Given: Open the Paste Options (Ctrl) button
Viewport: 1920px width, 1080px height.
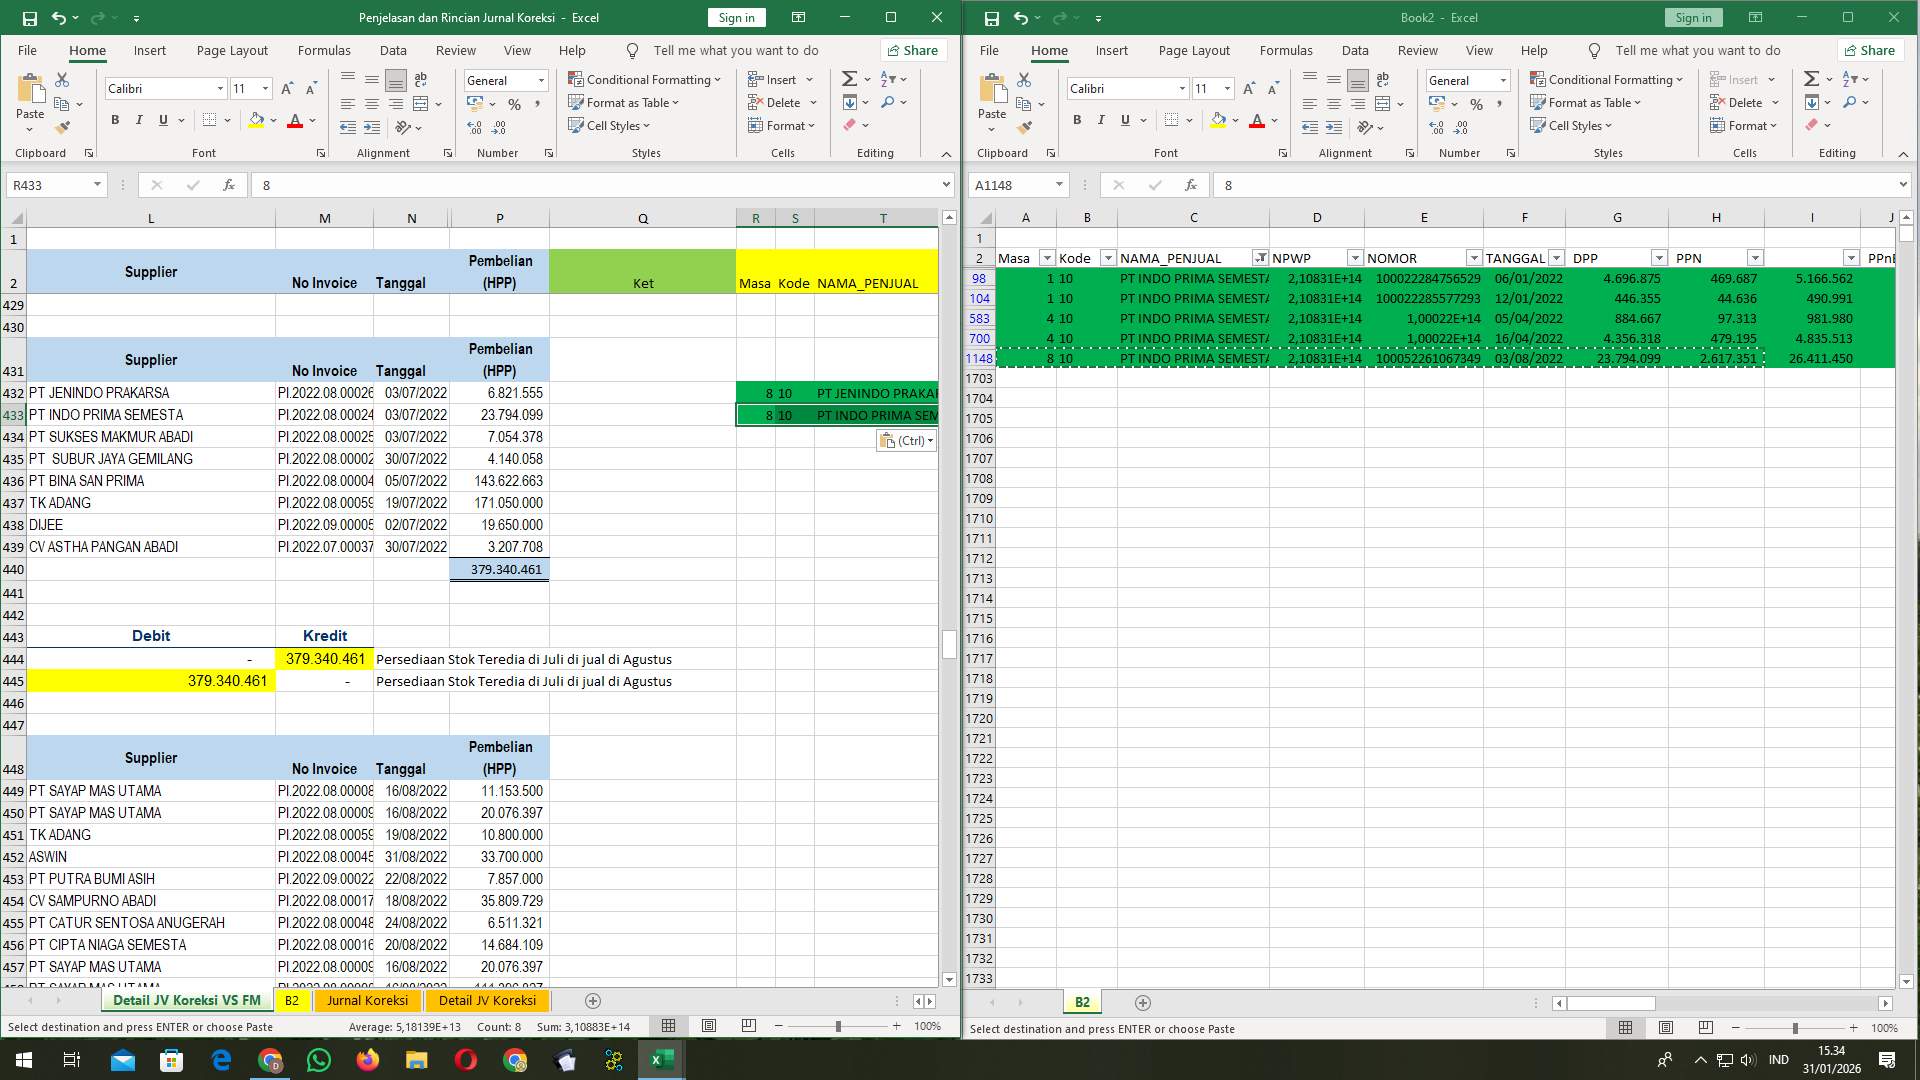Looking at the screenshot, I should [x=905, y=440].
